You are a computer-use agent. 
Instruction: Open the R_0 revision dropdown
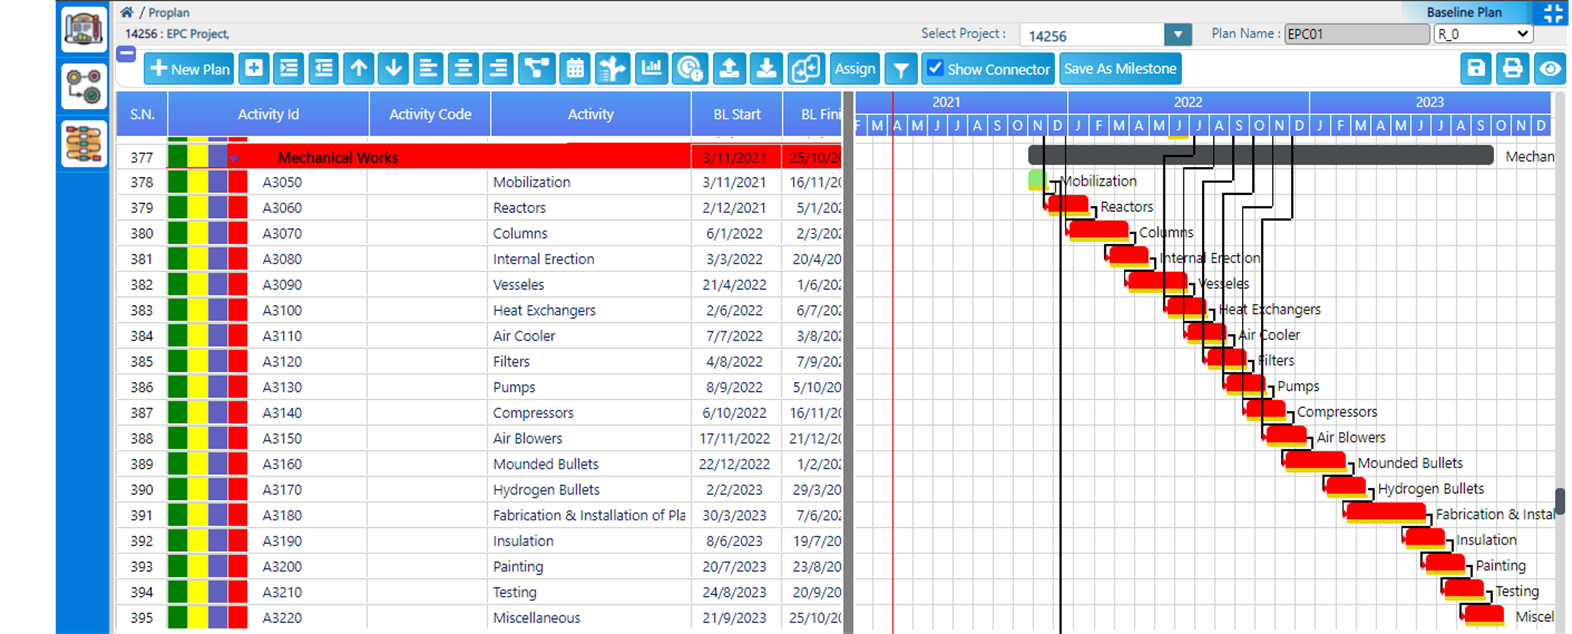1483,34
